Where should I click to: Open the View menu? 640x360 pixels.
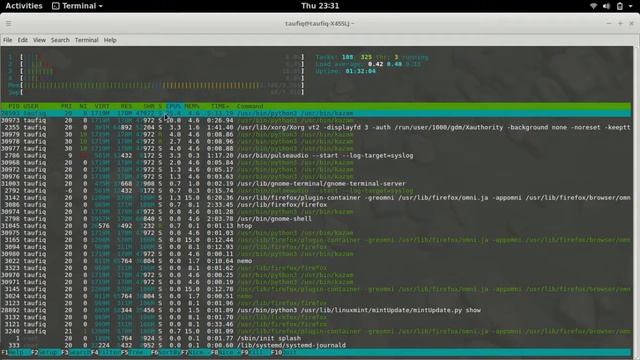tap(39, 40)
